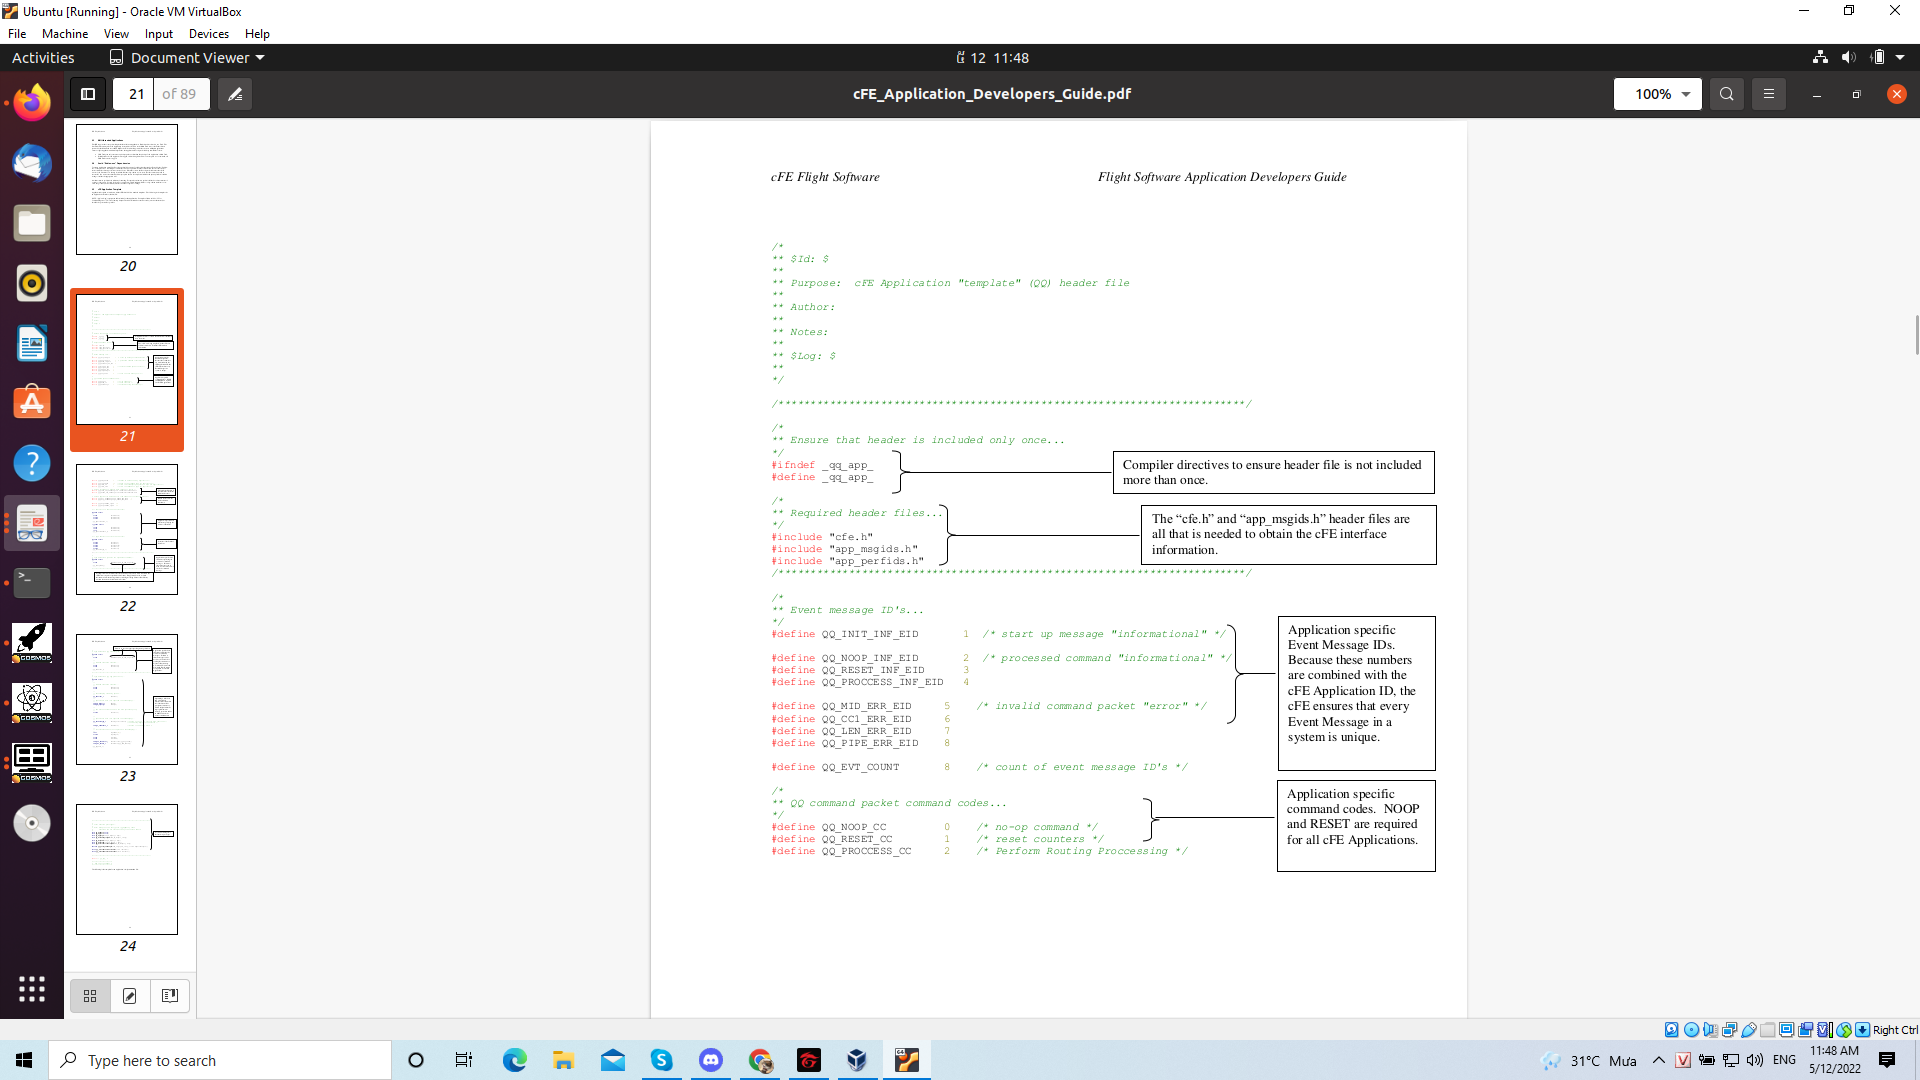
Task: Expand hidden icons in the Windows tray
Action: [1660, 1060]
